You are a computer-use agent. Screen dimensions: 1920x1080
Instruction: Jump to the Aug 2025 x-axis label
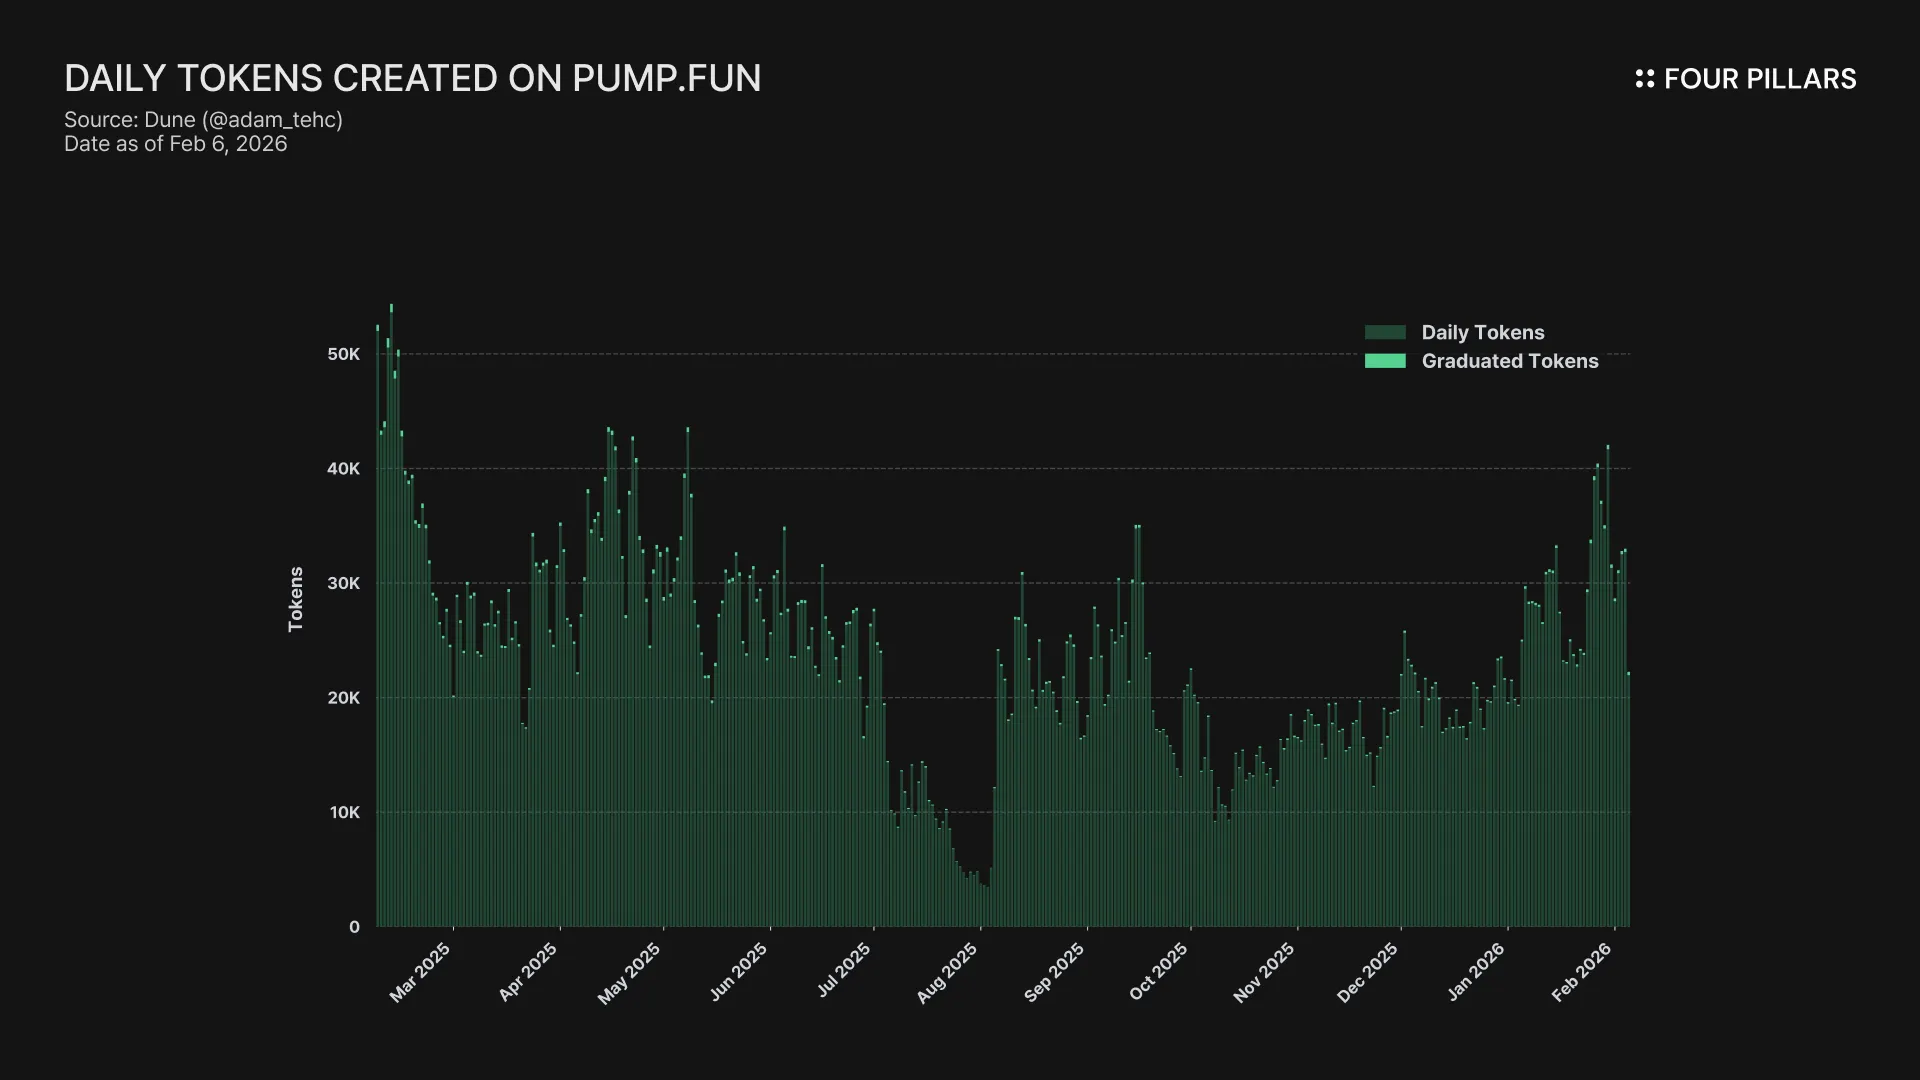point(947,972)
